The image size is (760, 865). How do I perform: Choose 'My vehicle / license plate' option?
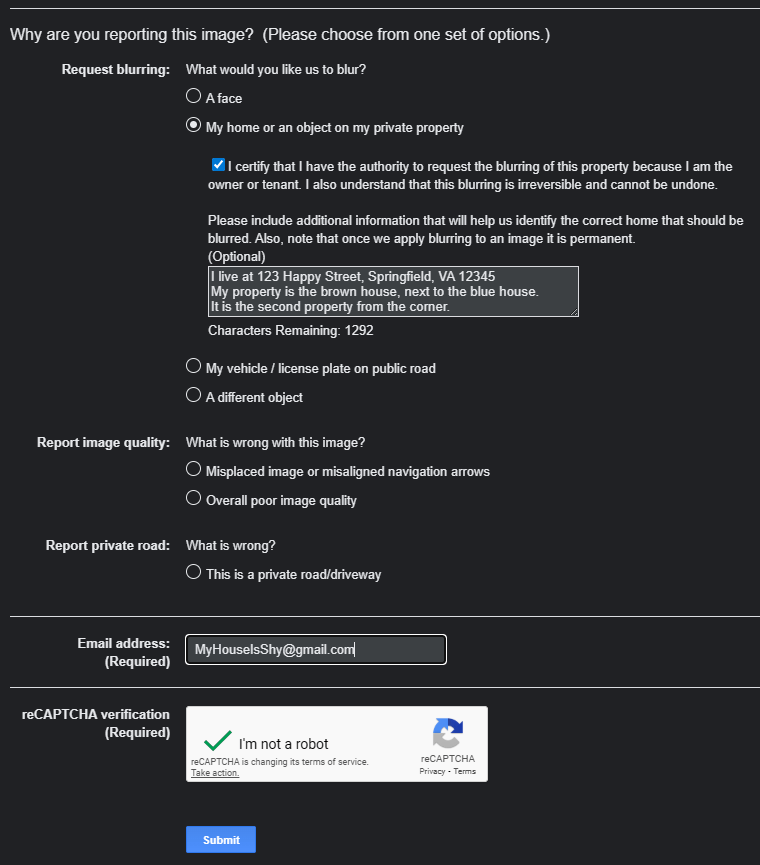[x=194, y=367]
